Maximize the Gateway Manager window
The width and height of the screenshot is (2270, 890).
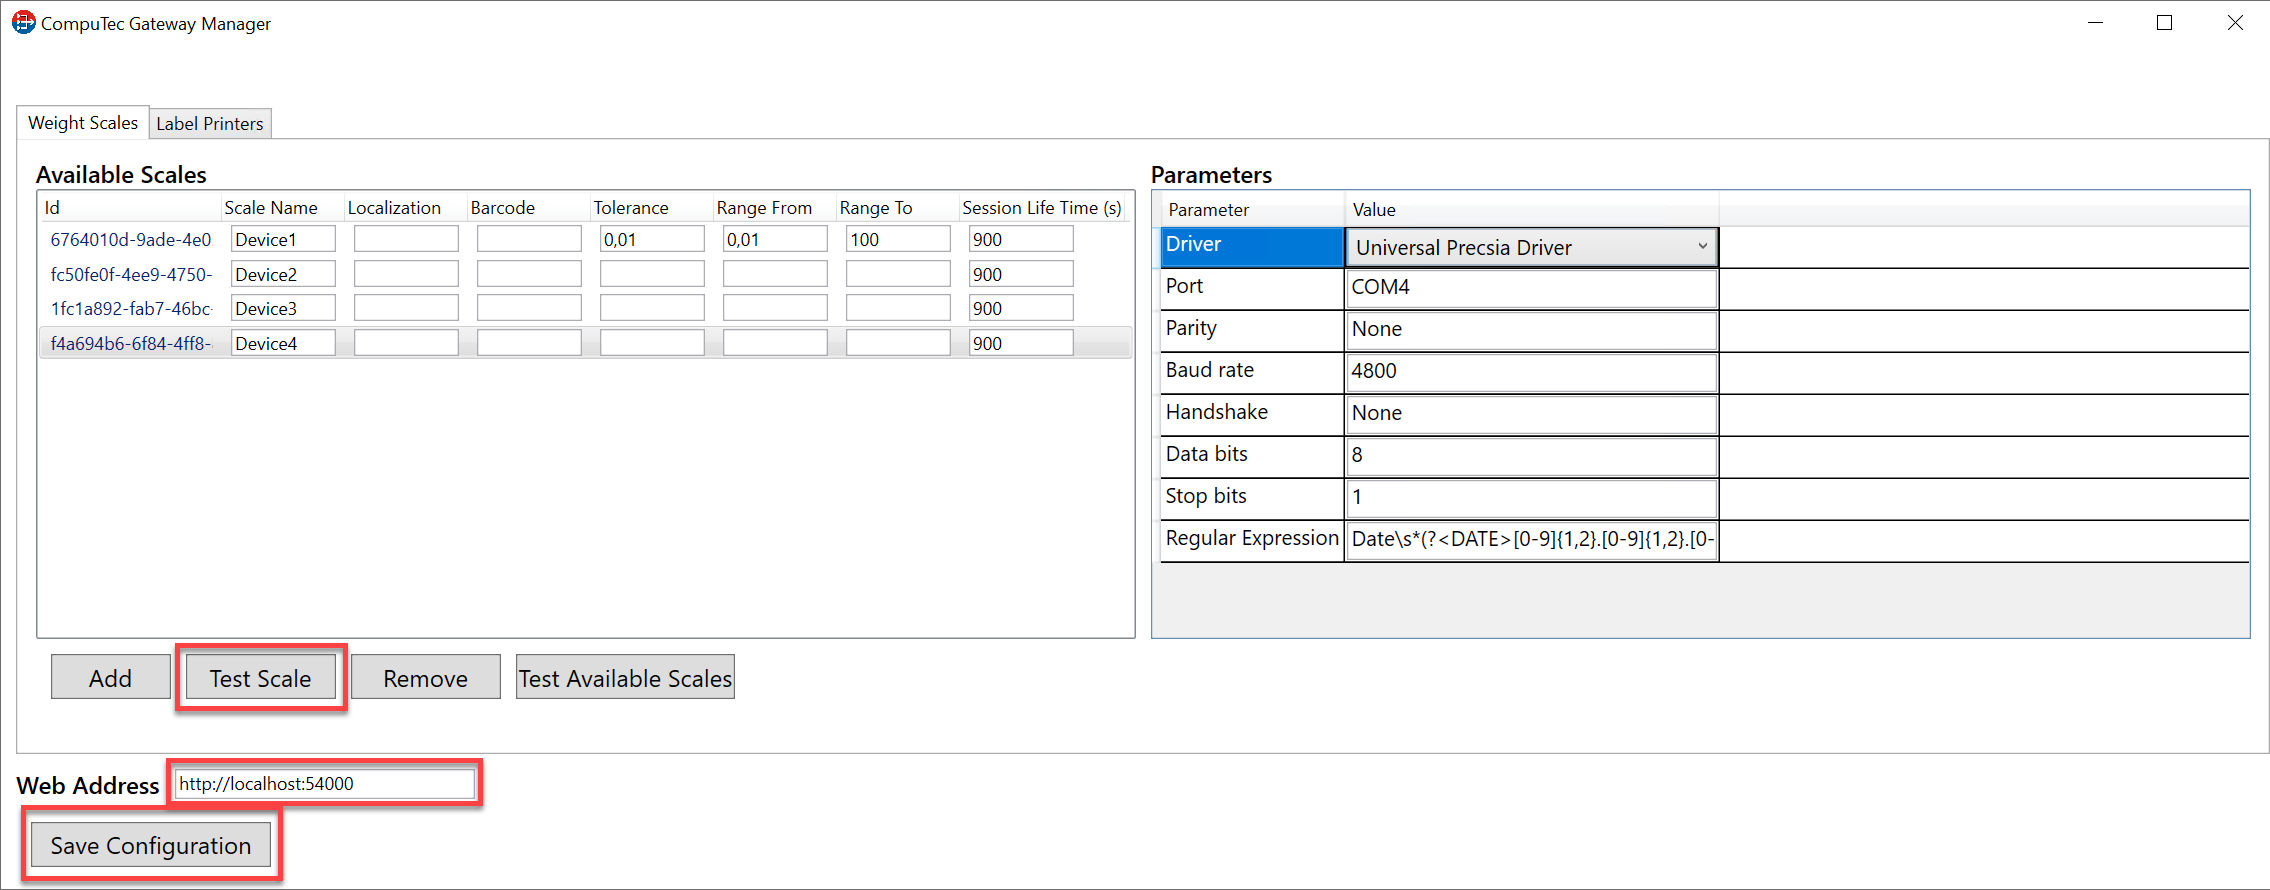[2165, 23]
